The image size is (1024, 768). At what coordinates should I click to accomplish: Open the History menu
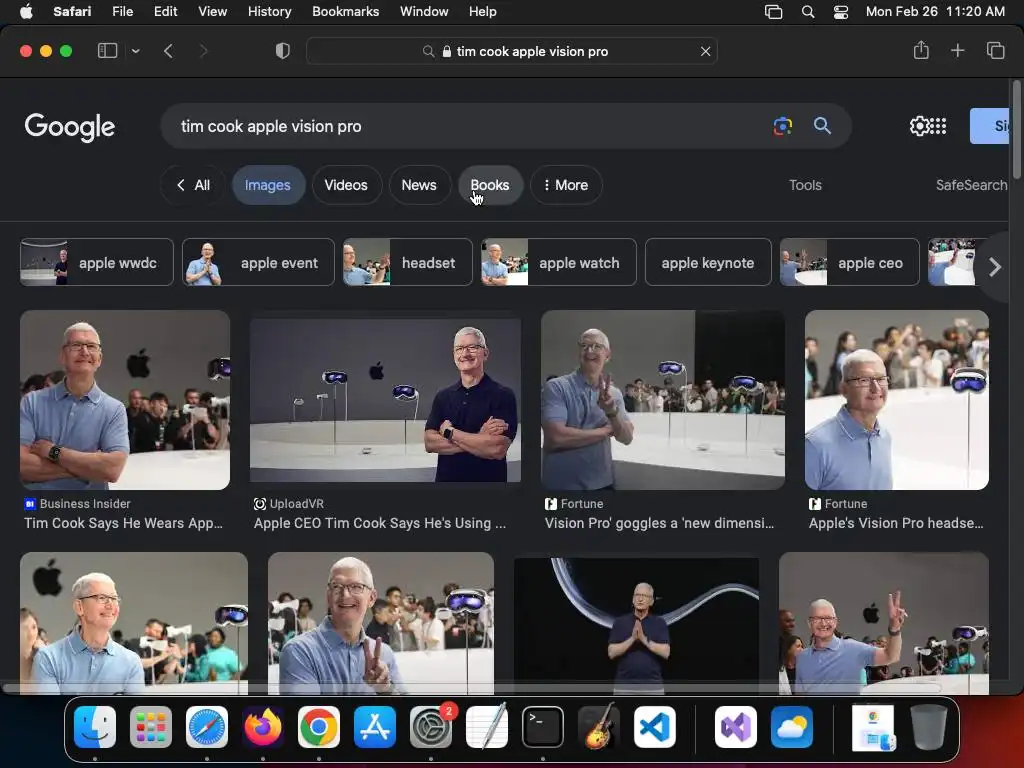tap(269, 12)
